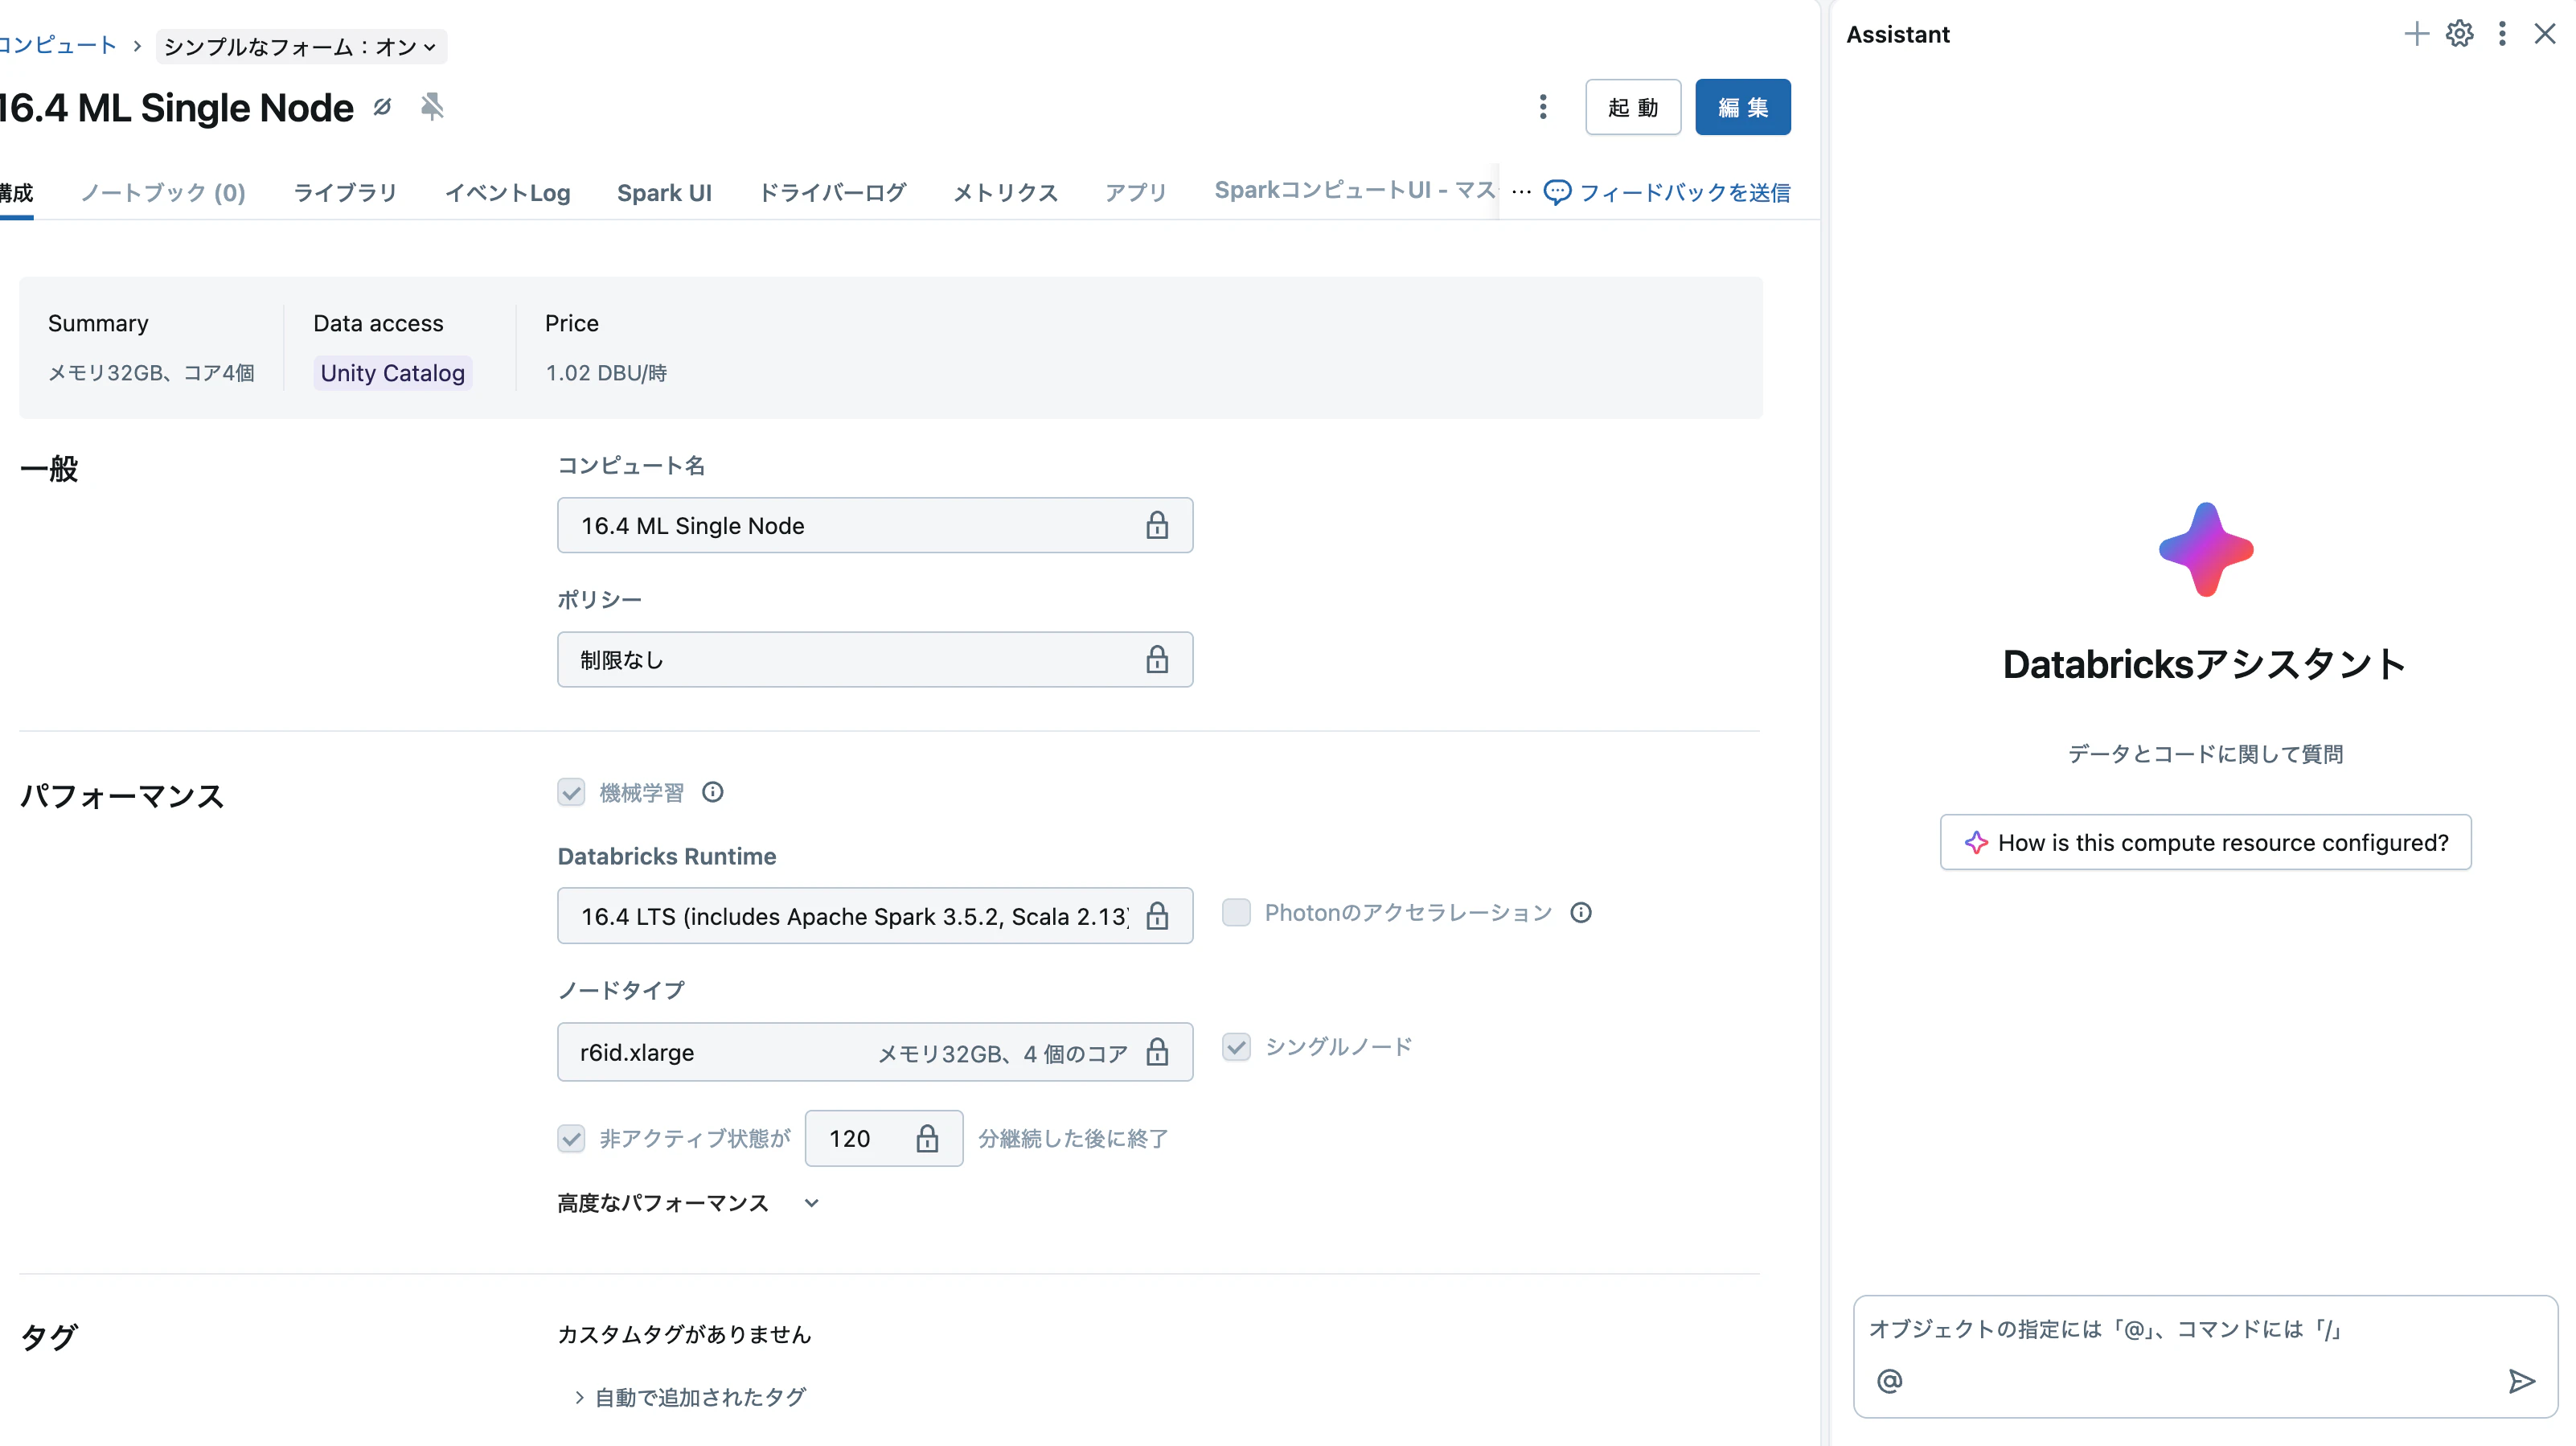Click the tag-off icon next to cluster title
This screenshot has height=1446, width=2576.
coord(382,107)
